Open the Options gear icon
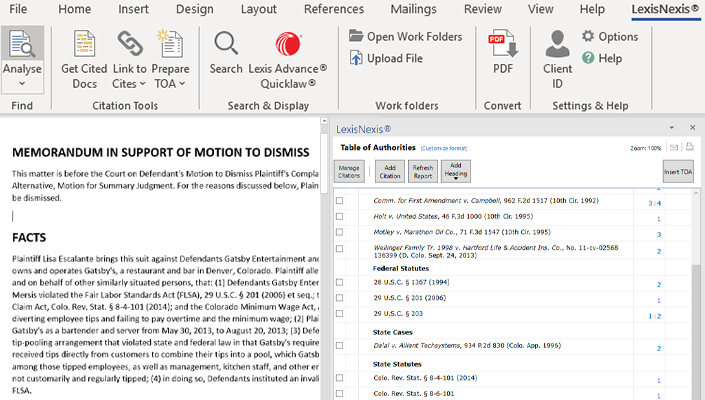This screenshot has height=400, width=705. click(x=588, y=36)
